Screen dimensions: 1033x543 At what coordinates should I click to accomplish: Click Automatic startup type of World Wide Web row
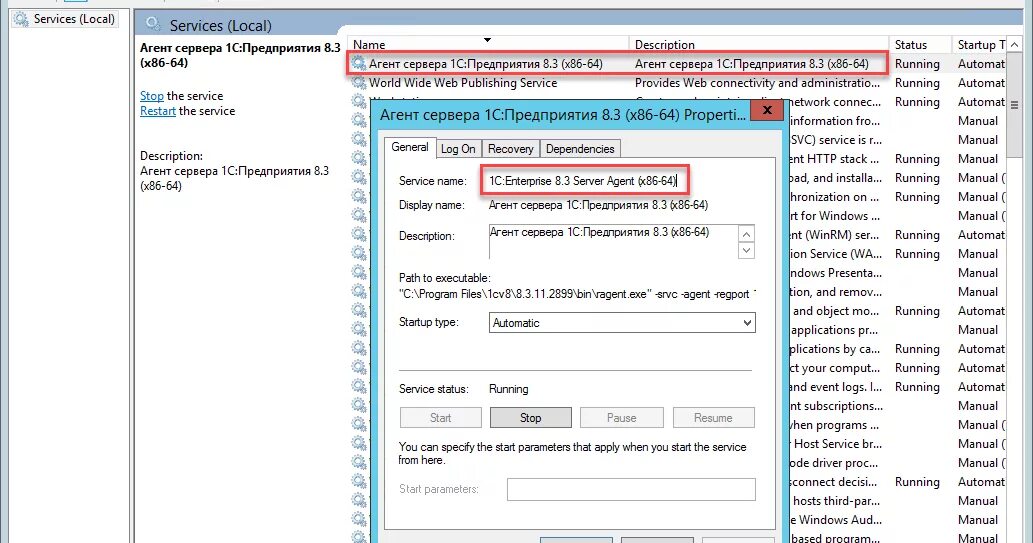tap(982, 83)
